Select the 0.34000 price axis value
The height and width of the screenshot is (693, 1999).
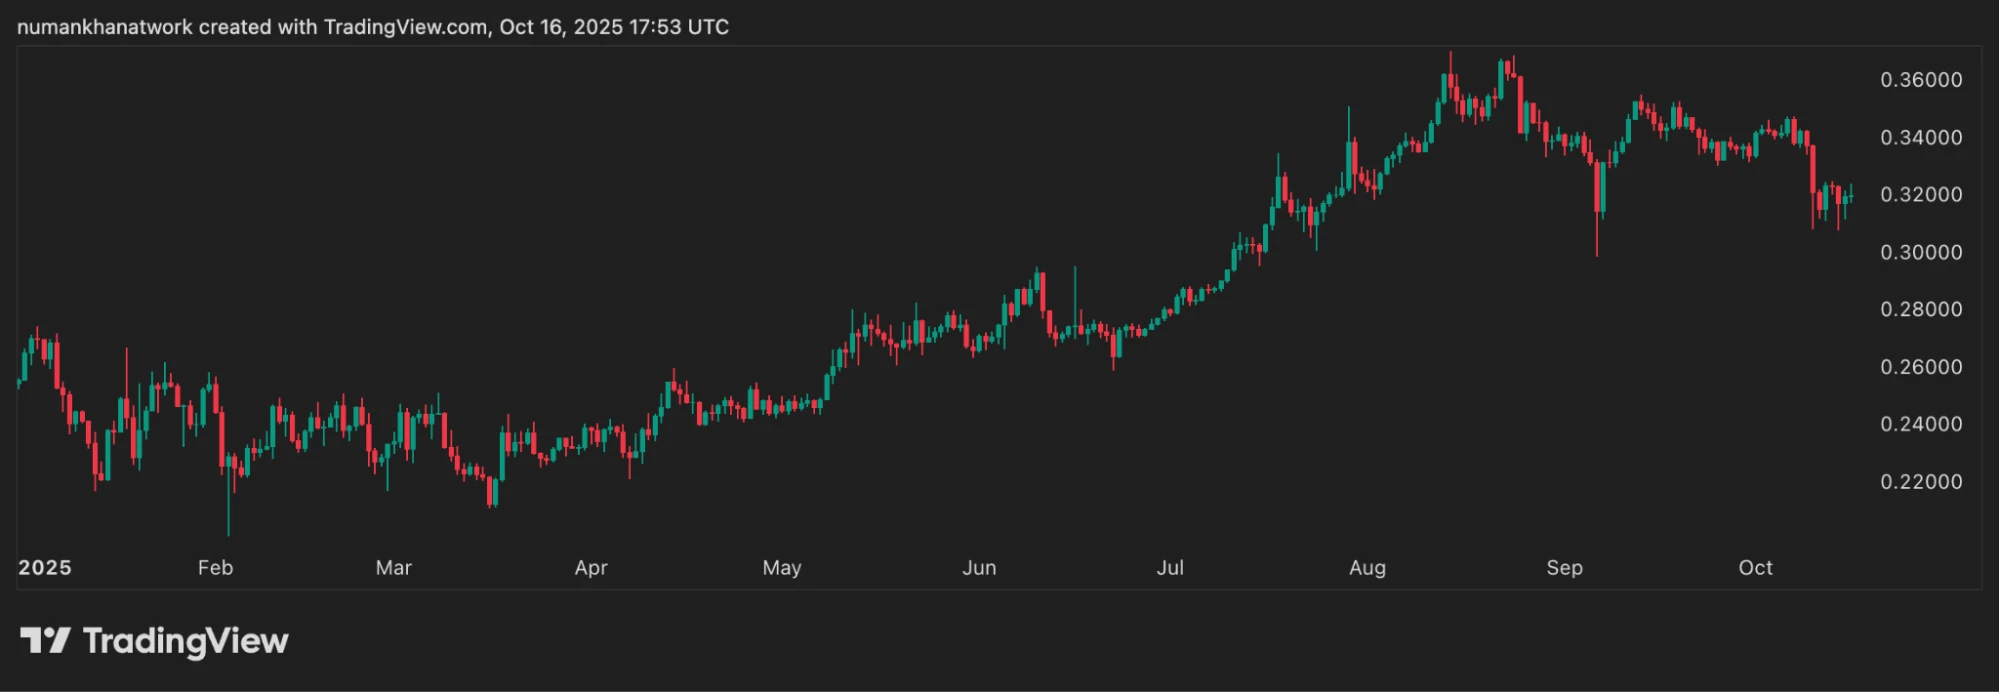click(x=1921, y=137)
